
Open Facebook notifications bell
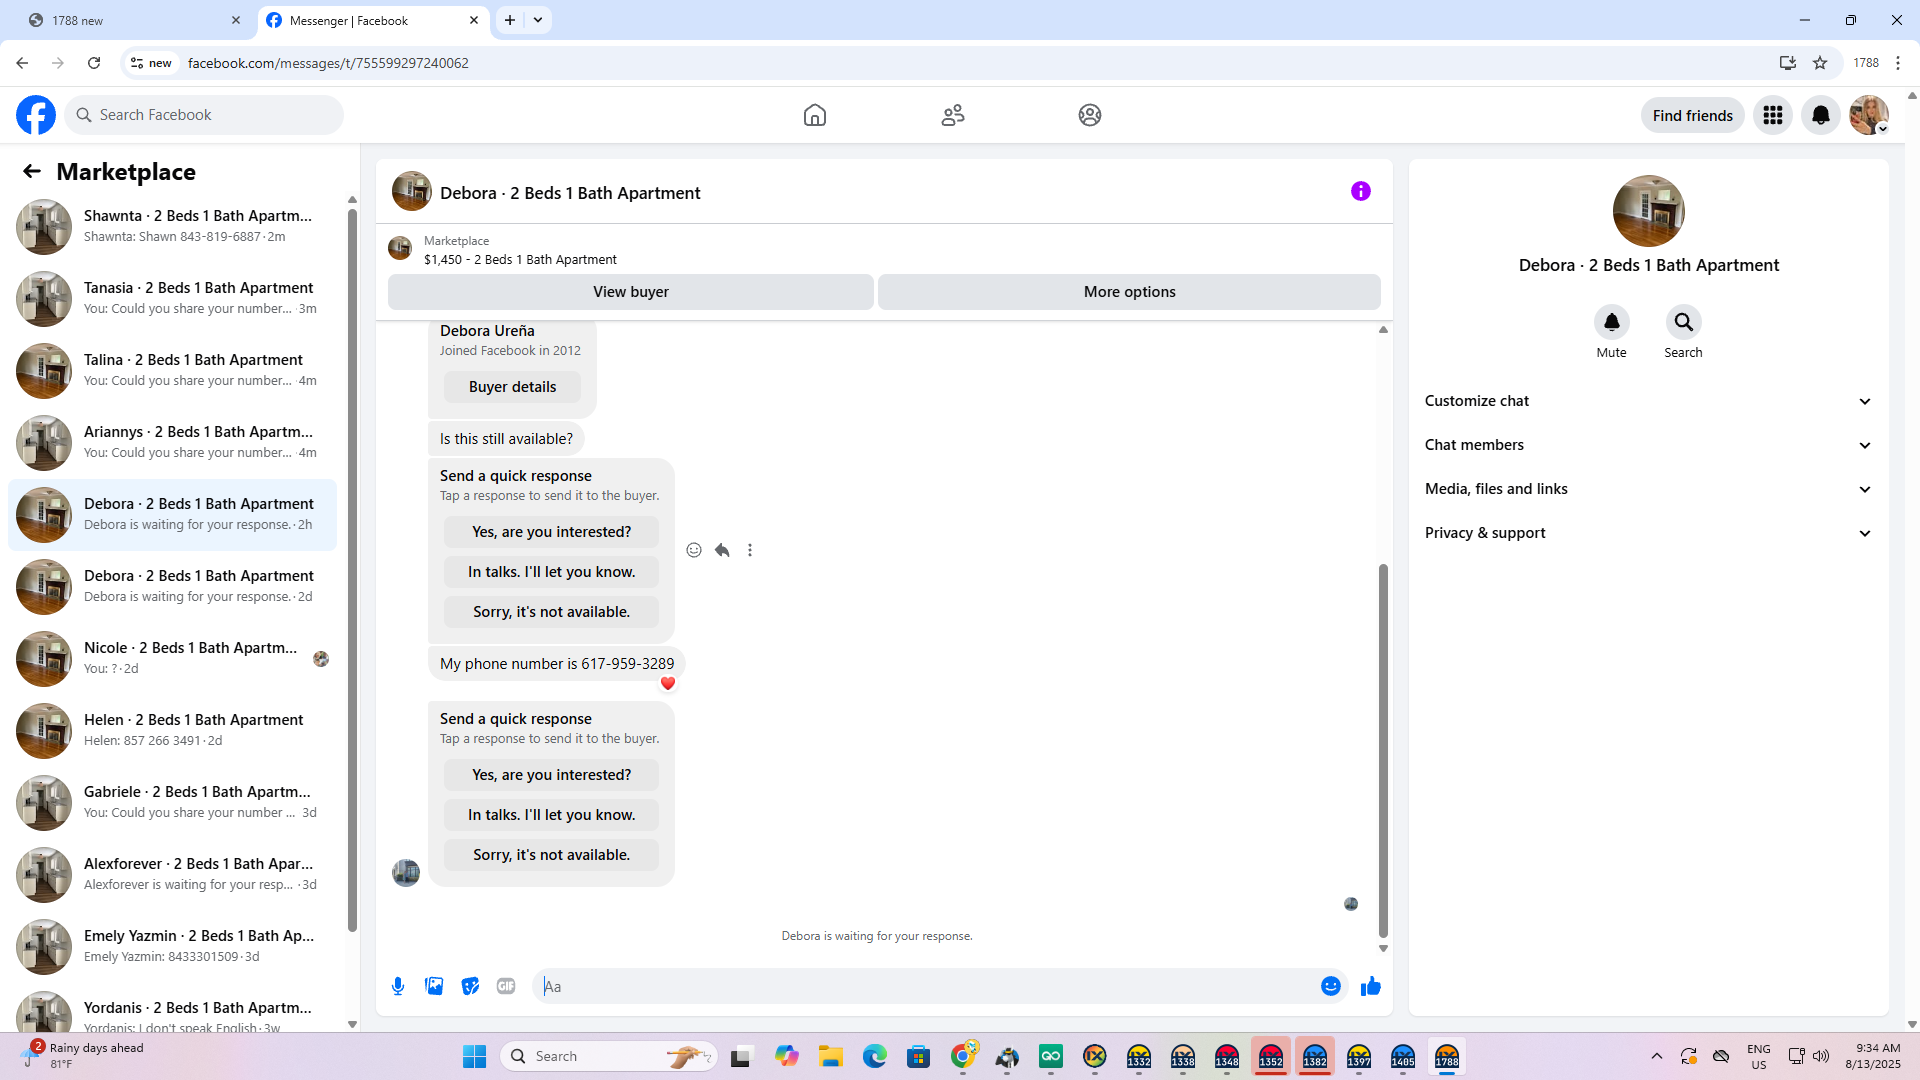coord(1820,115)
